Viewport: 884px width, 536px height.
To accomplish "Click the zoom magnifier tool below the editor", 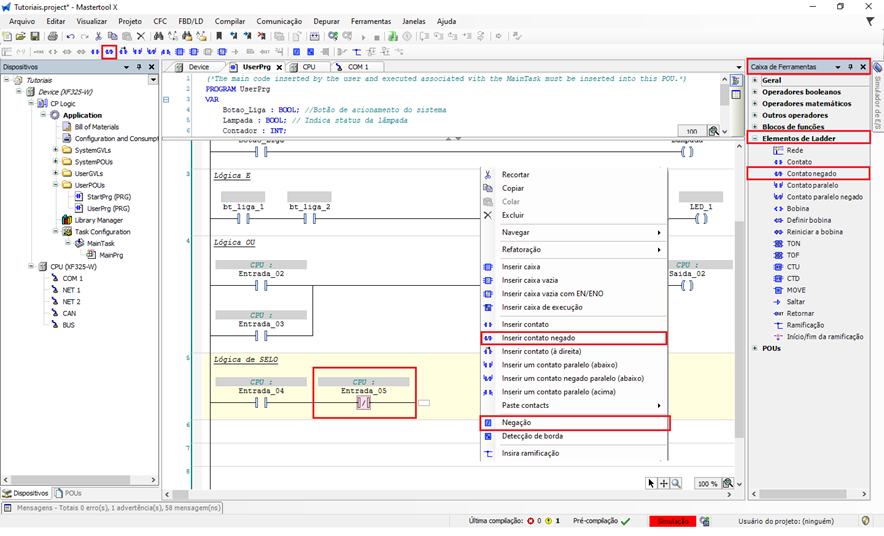I will 676,483.
